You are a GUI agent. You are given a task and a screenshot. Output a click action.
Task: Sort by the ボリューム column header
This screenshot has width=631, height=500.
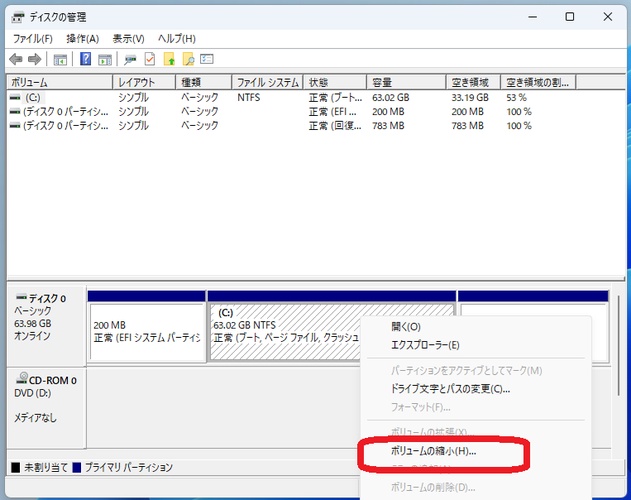60,83
